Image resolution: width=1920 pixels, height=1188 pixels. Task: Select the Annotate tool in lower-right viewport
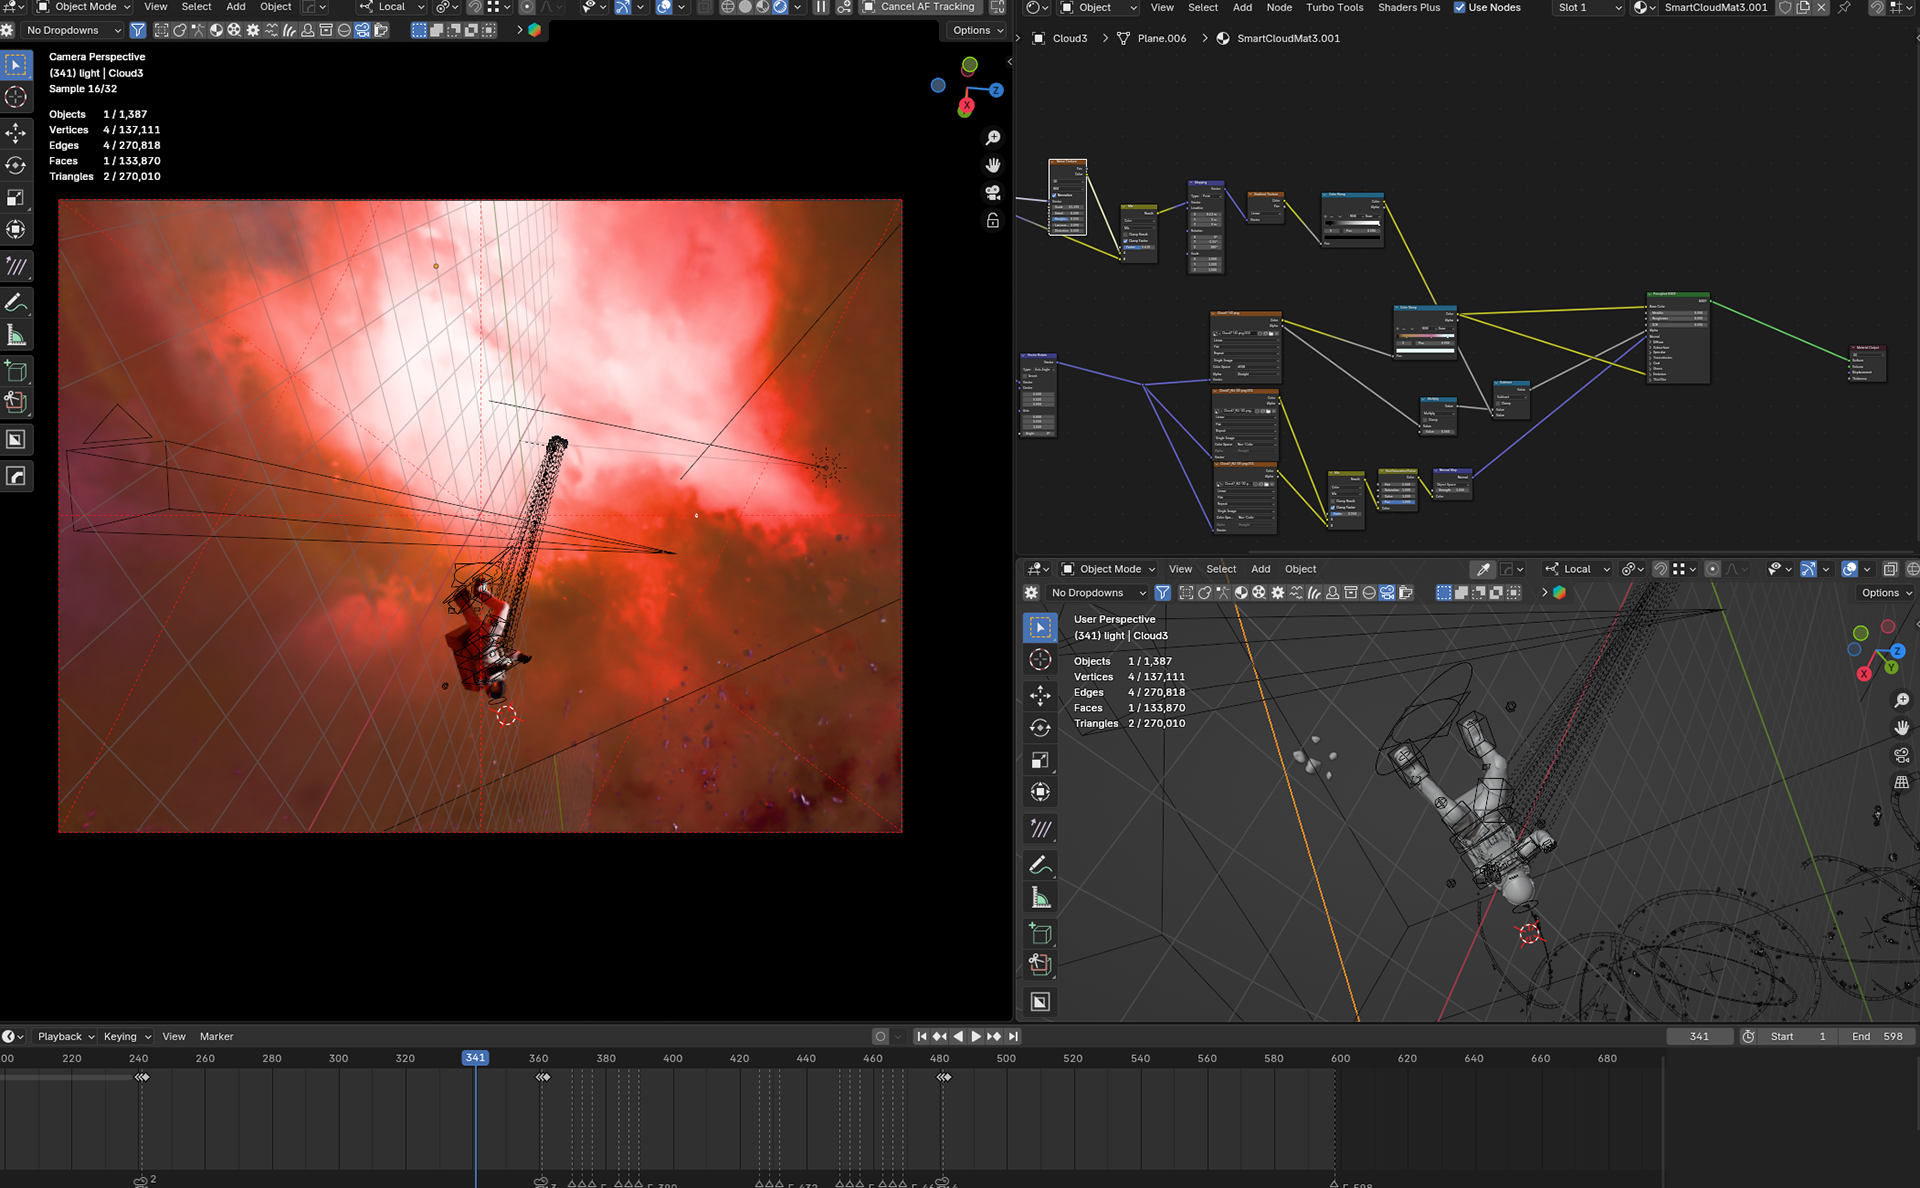1040,865
